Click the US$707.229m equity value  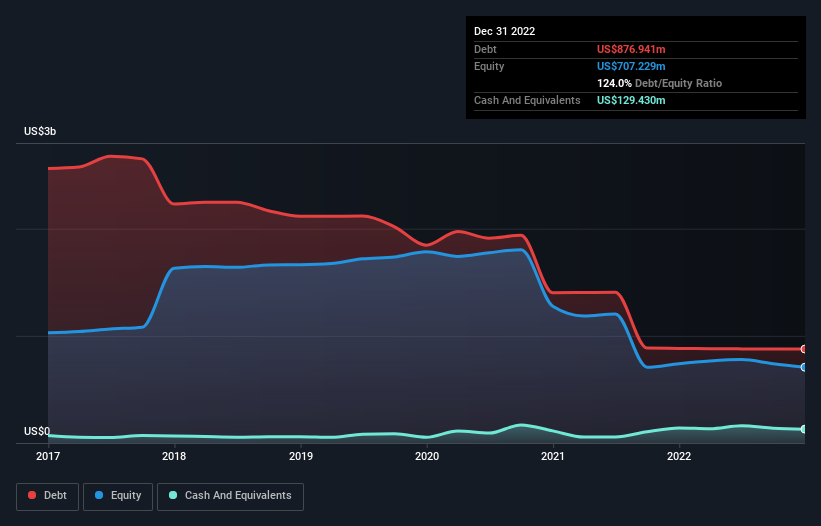pyautogui.click(x=631, y=66)
